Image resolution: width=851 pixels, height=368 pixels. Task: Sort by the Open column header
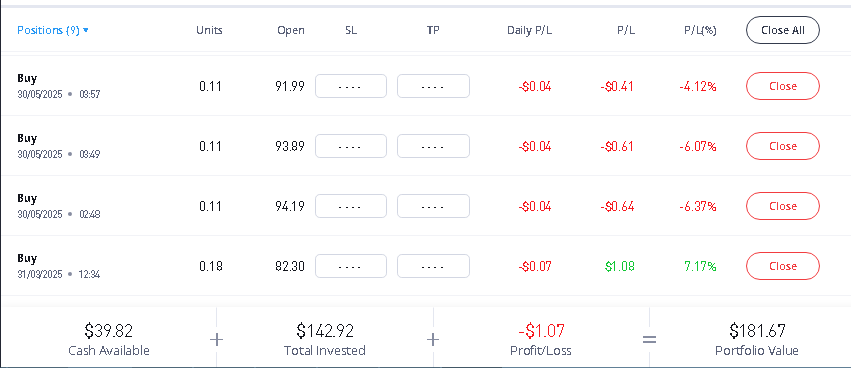291,30
